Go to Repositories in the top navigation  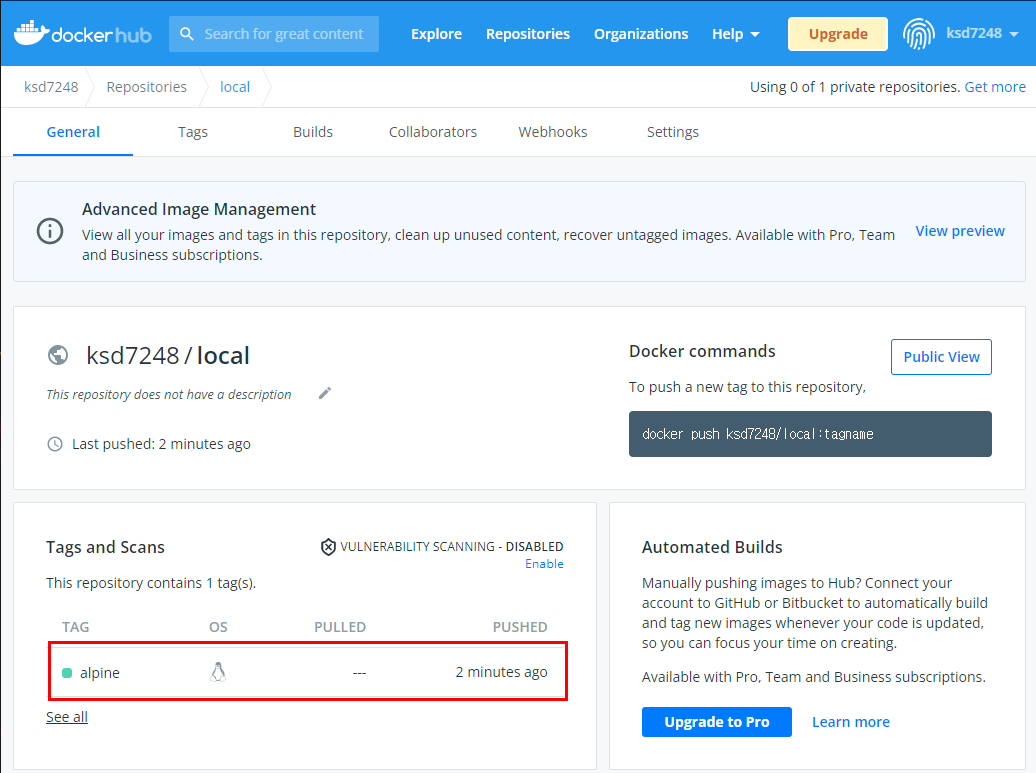coord(528,34)
